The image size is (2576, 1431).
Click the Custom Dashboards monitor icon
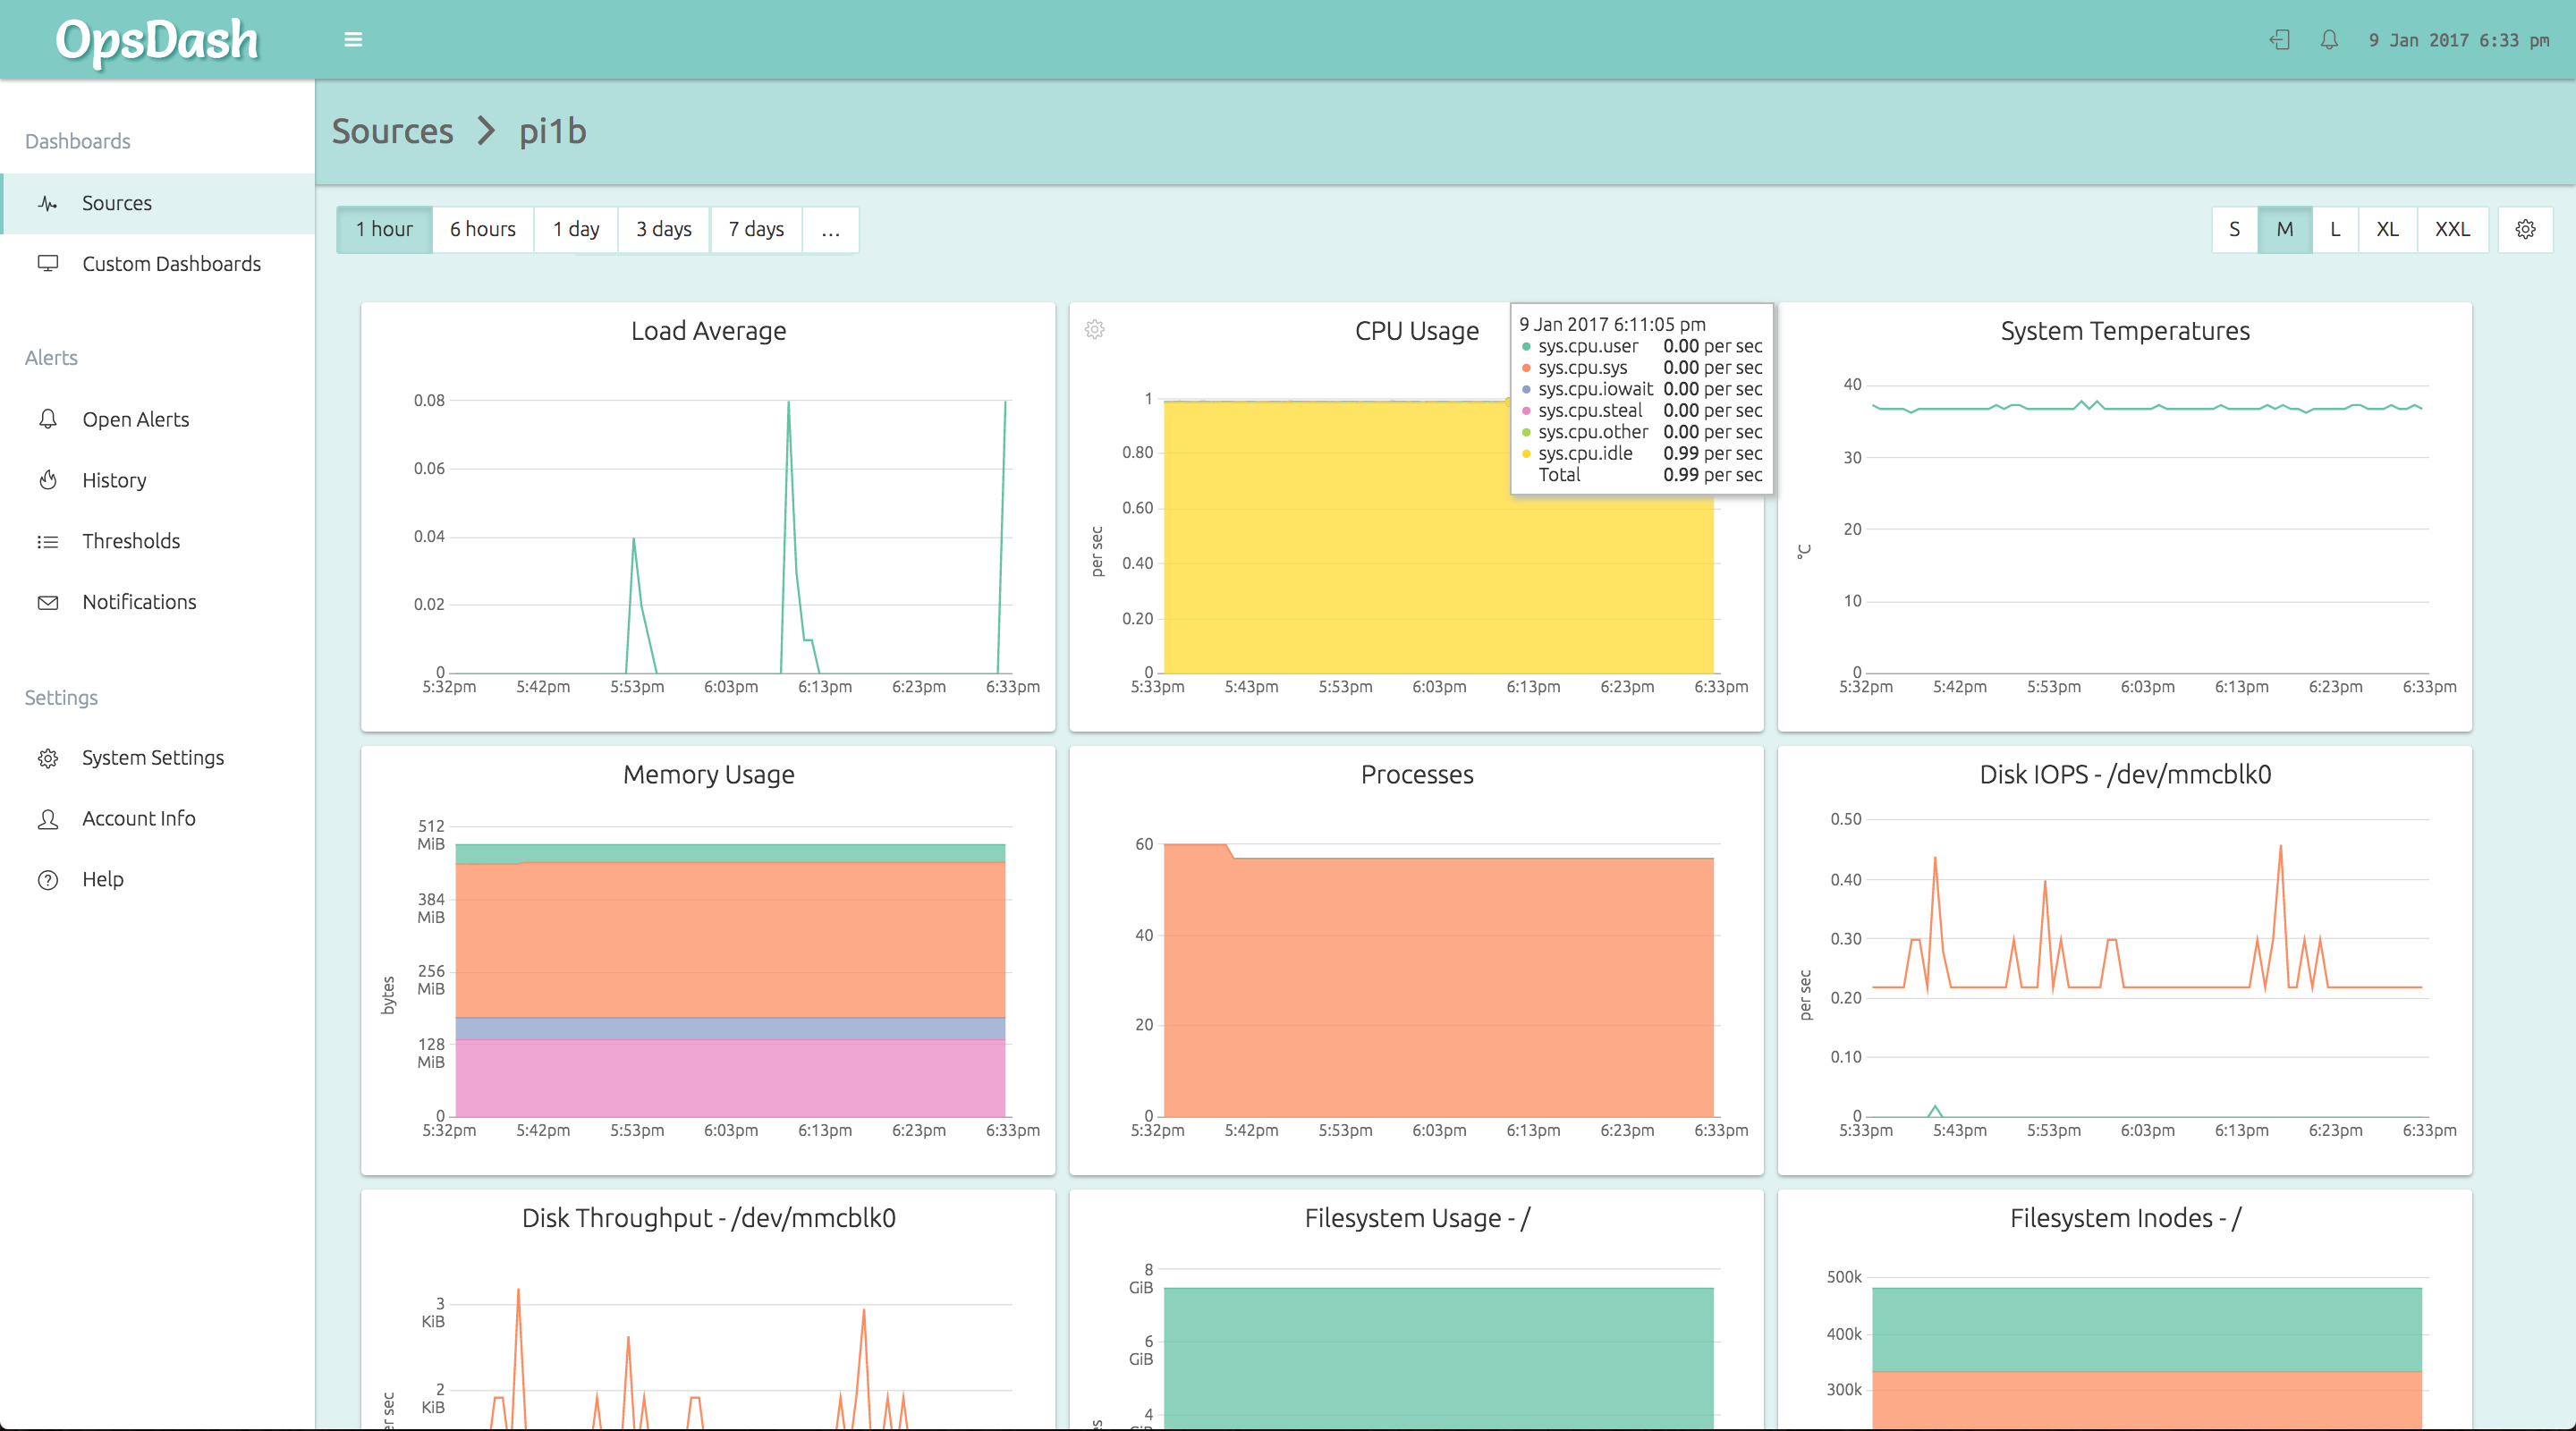point(47,264)
